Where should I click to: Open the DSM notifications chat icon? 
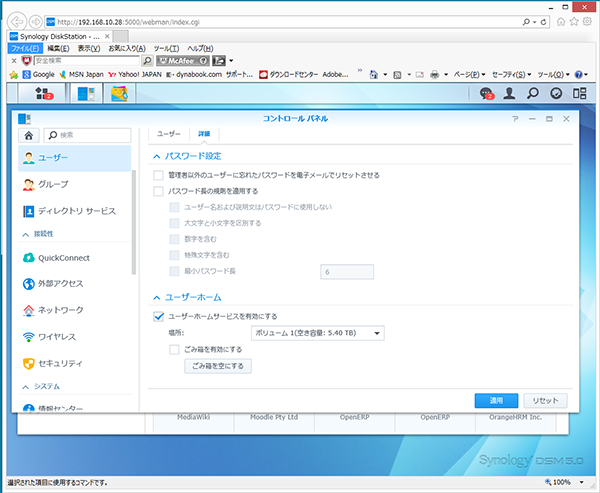coord(486,93)
